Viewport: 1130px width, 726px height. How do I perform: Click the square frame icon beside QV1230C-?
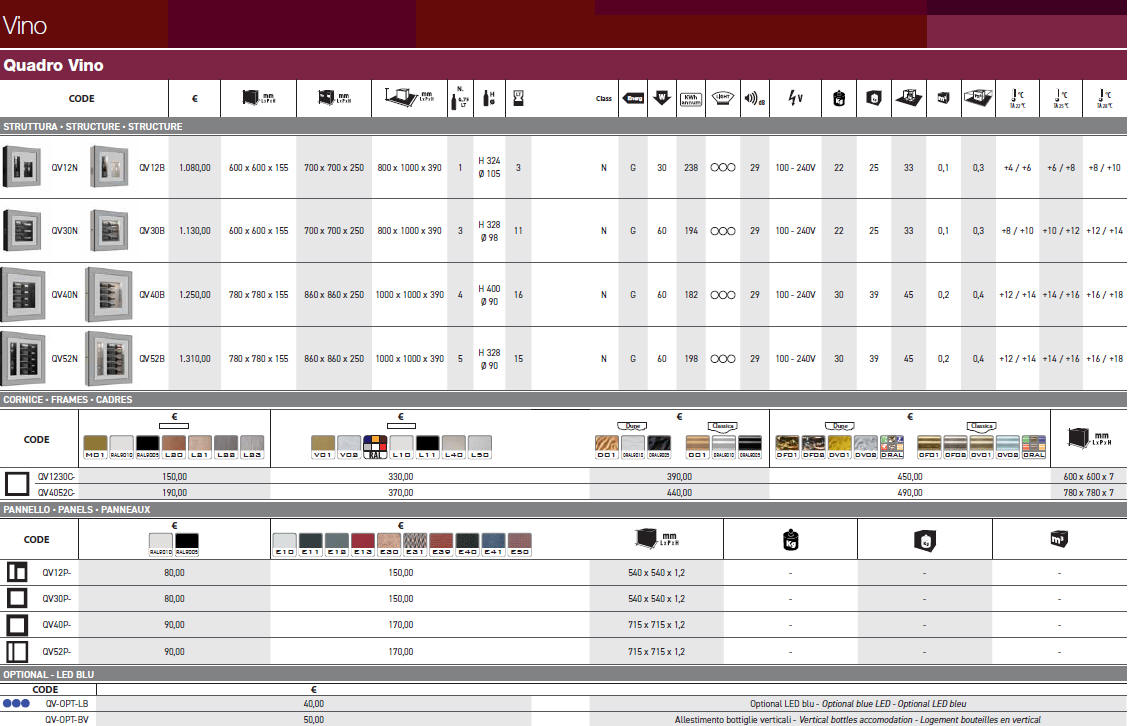(17, 484)
